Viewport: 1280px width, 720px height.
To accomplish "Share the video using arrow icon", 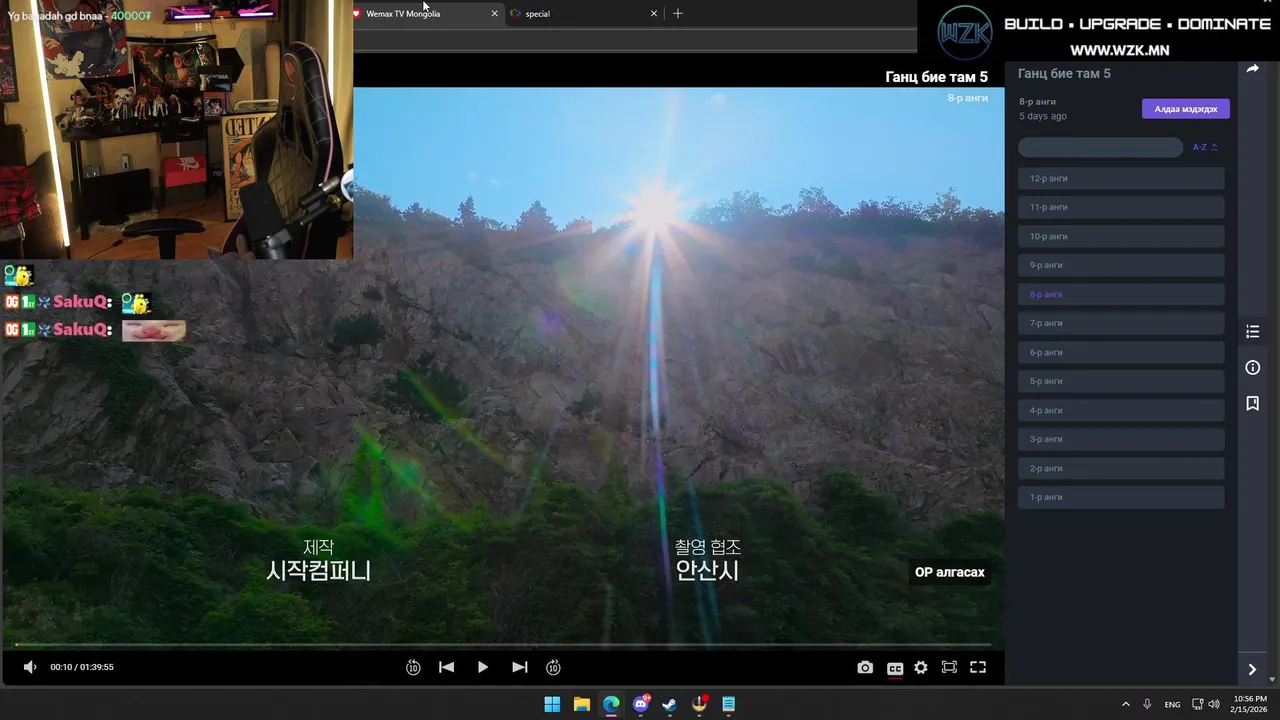I will click(1252, 69).
